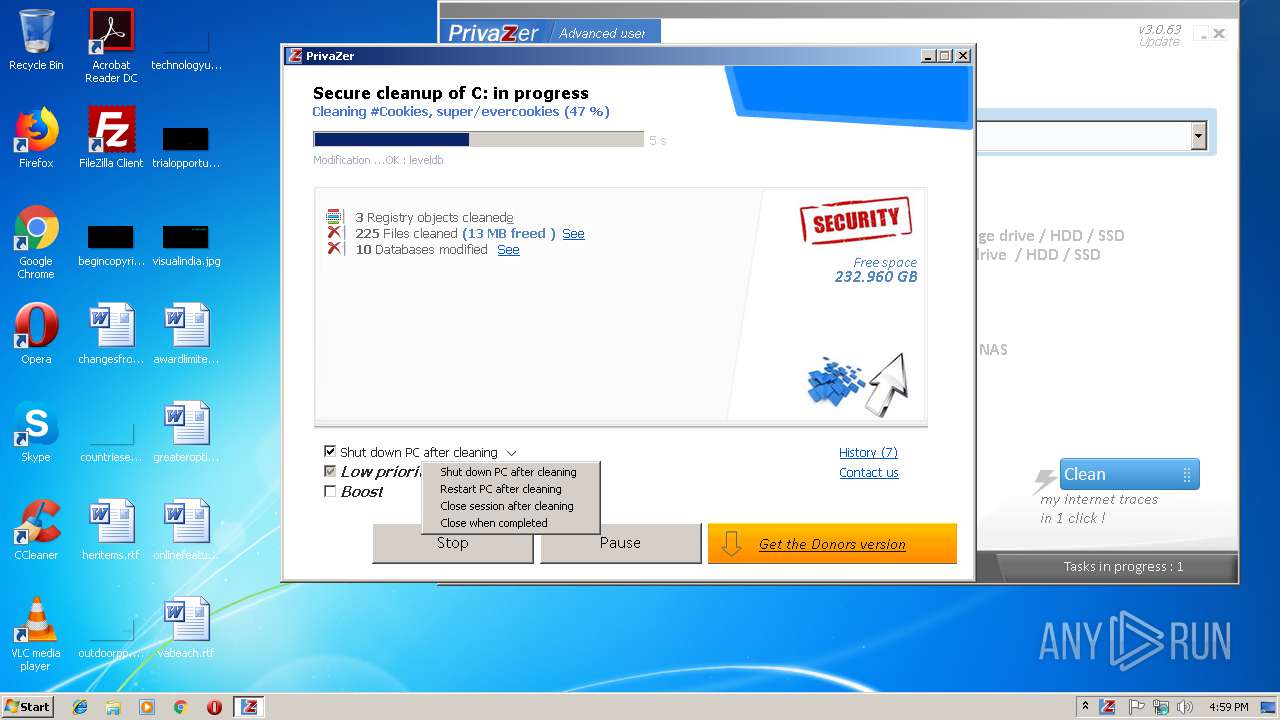The height and width of the screenshot is (720, 1280).
Task: Launch Google Chrome from desktop
Action: coord(36,242)
